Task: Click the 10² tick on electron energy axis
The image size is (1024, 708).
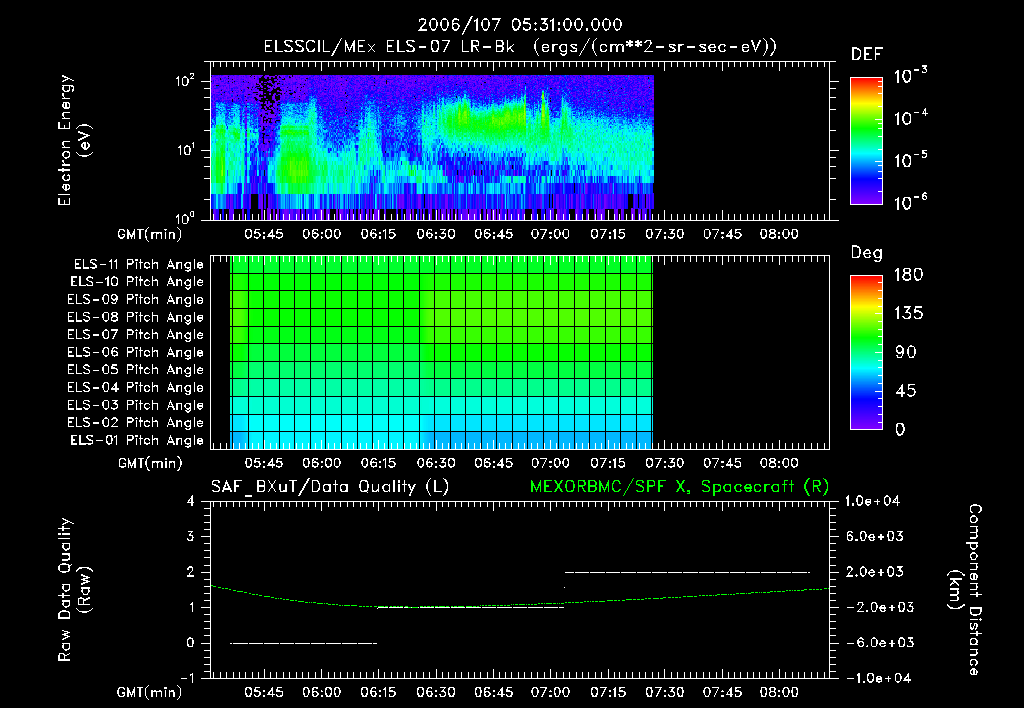Action: [185, 81]
